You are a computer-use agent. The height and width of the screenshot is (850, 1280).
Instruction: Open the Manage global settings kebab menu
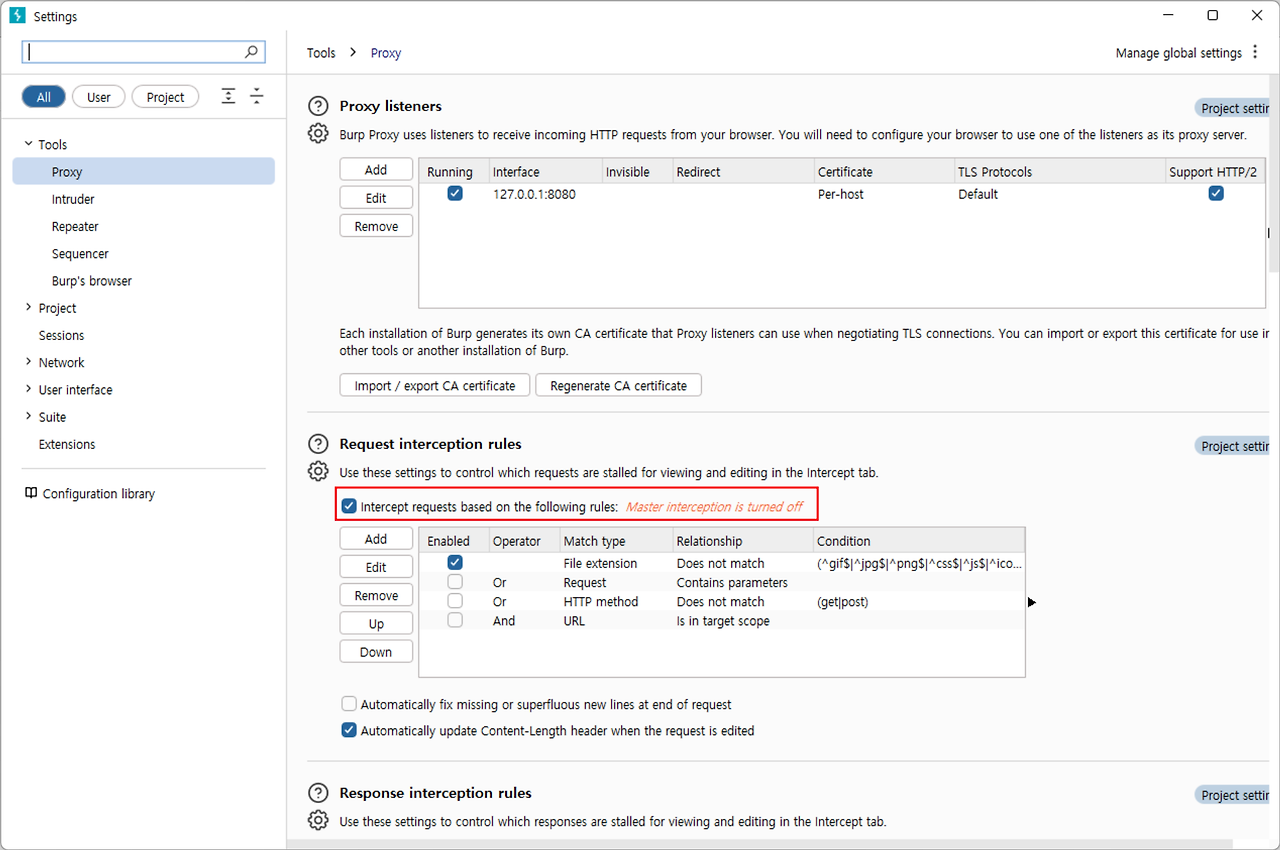(1255, 52)
